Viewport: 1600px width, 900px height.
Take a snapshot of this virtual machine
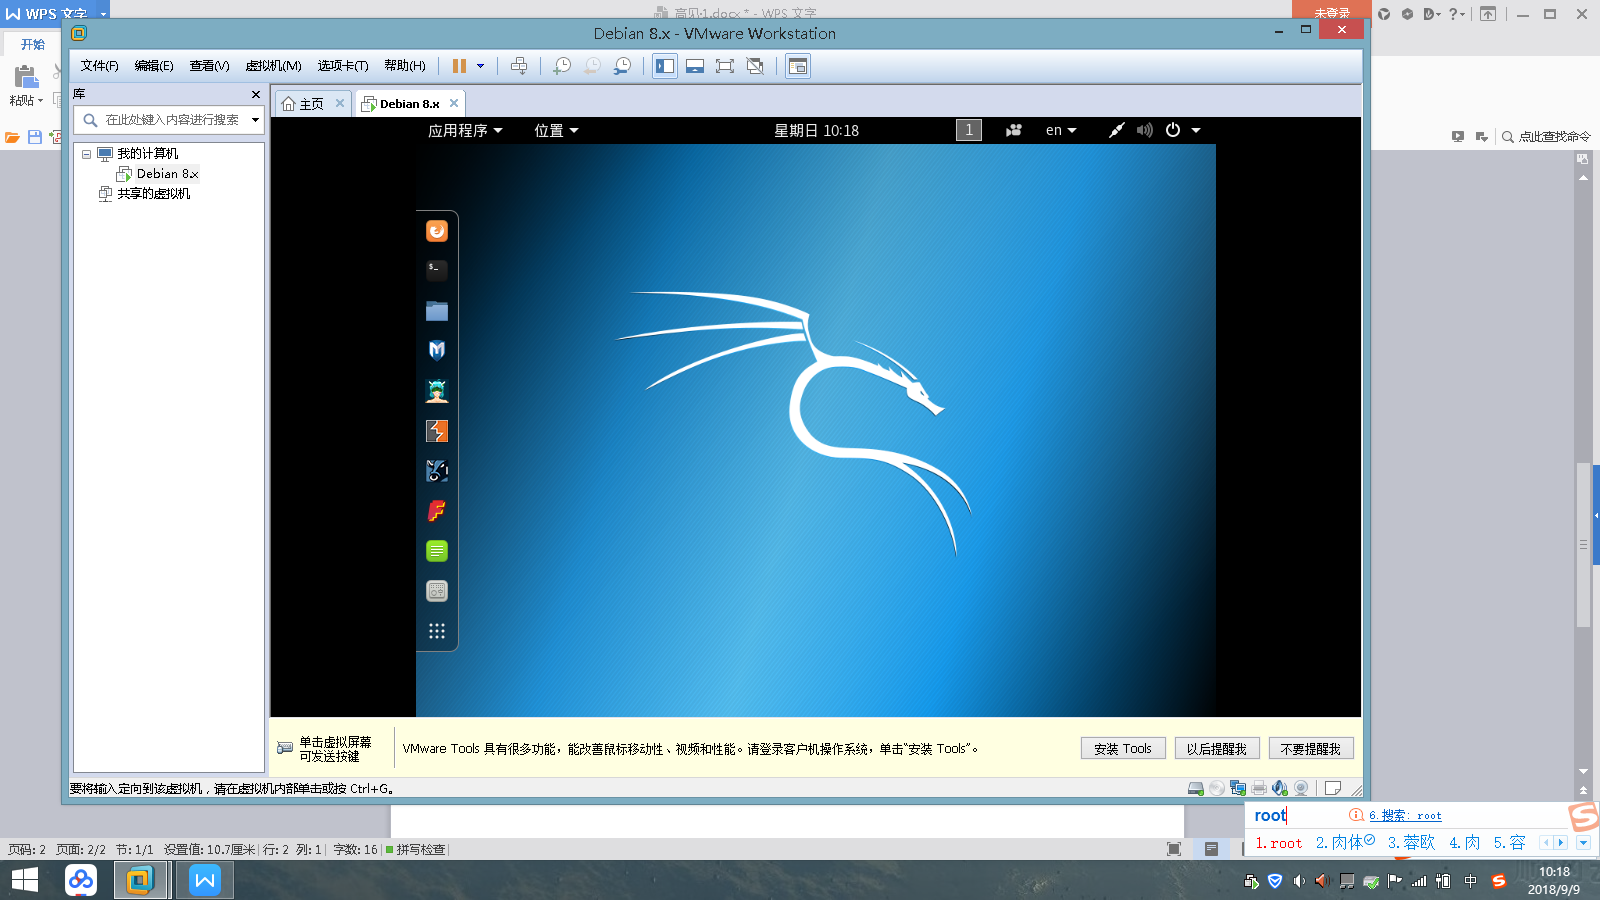tap(562, 66)
